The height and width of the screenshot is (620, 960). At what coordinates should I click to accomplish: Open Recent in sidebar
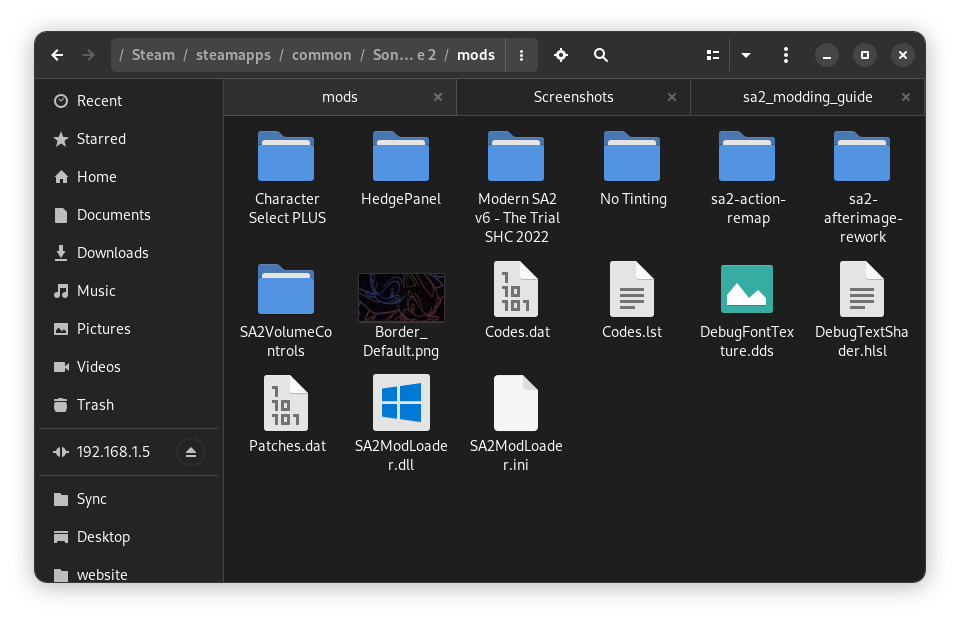[x=129, y=101]
